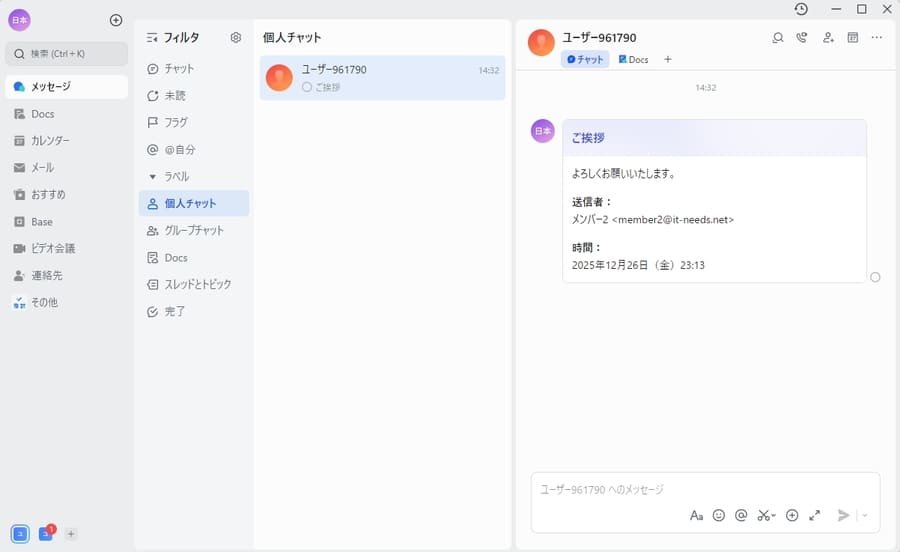This screenshot has height=552, width=900.
Task: Open text formatting (Aa) in composer
Action: click(x=696, y=515)
